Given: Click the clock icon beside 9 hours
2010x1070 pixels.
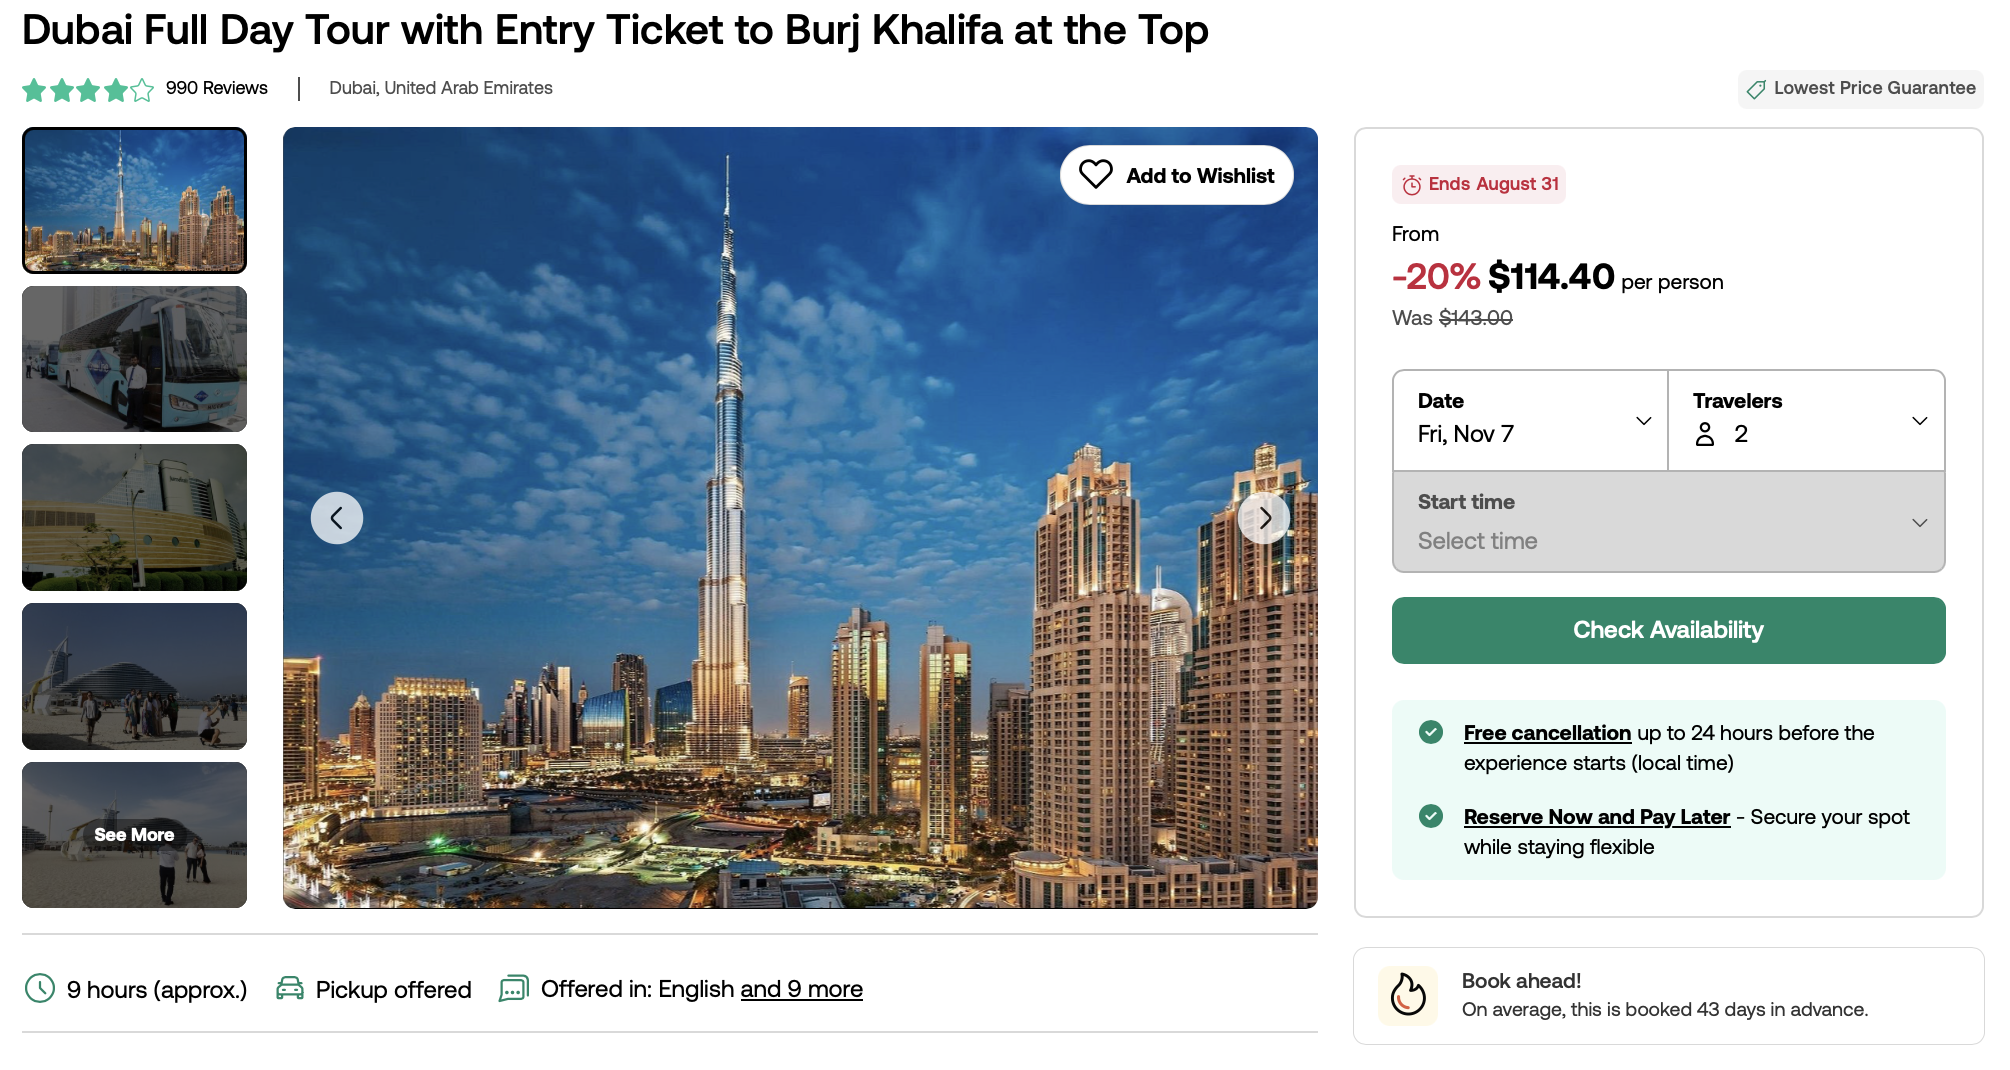Looking at the screenshot, I should pyautogui.click(x=40, y=989).
